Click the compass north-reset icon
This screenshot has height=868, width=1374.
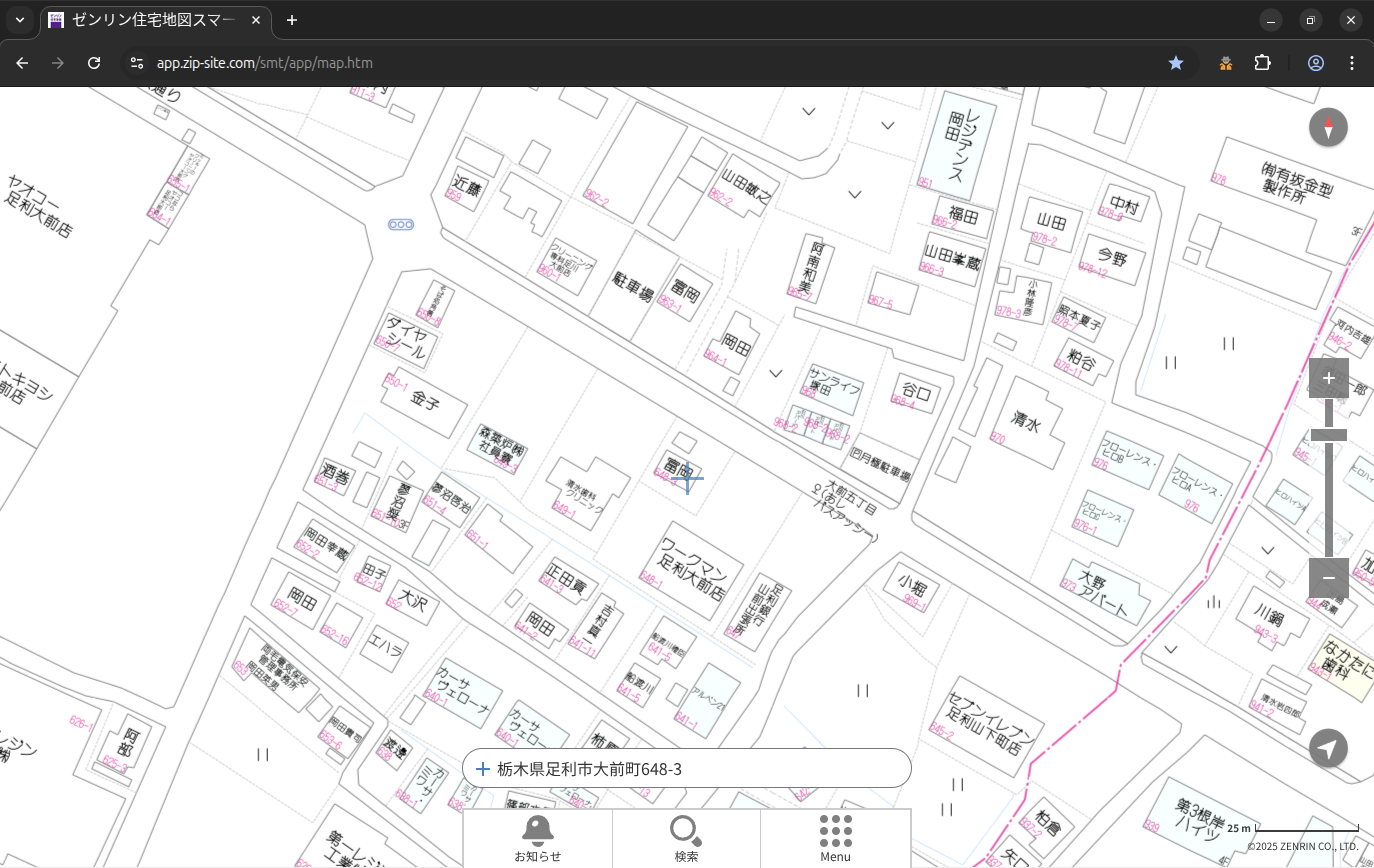[1328, 128]
